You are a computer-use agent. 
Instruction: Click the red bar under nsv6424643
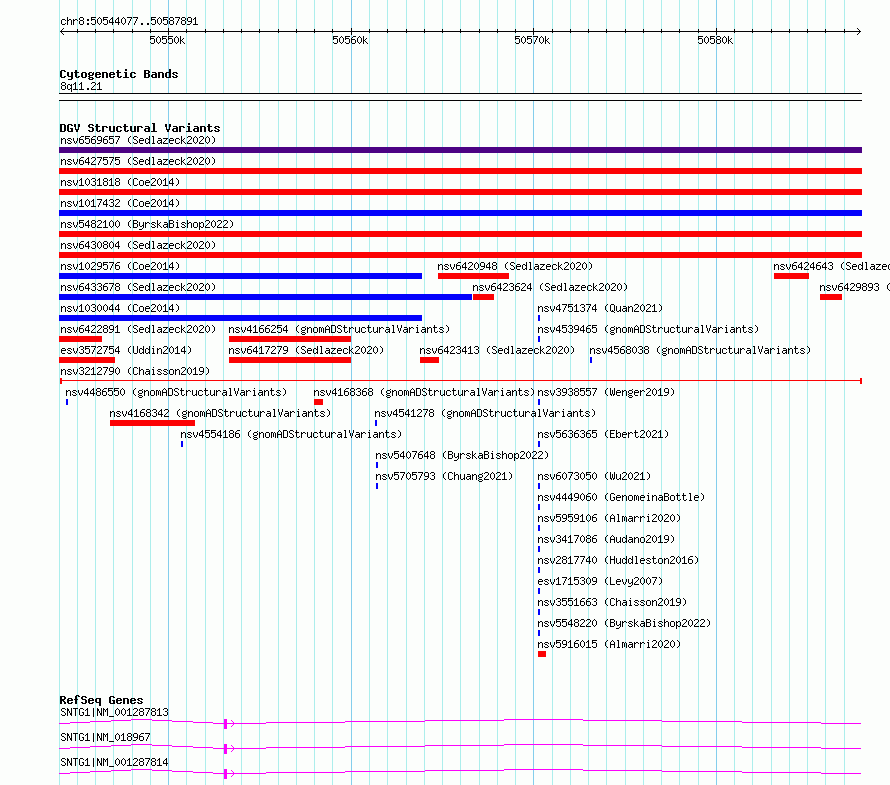pos(791,276)
